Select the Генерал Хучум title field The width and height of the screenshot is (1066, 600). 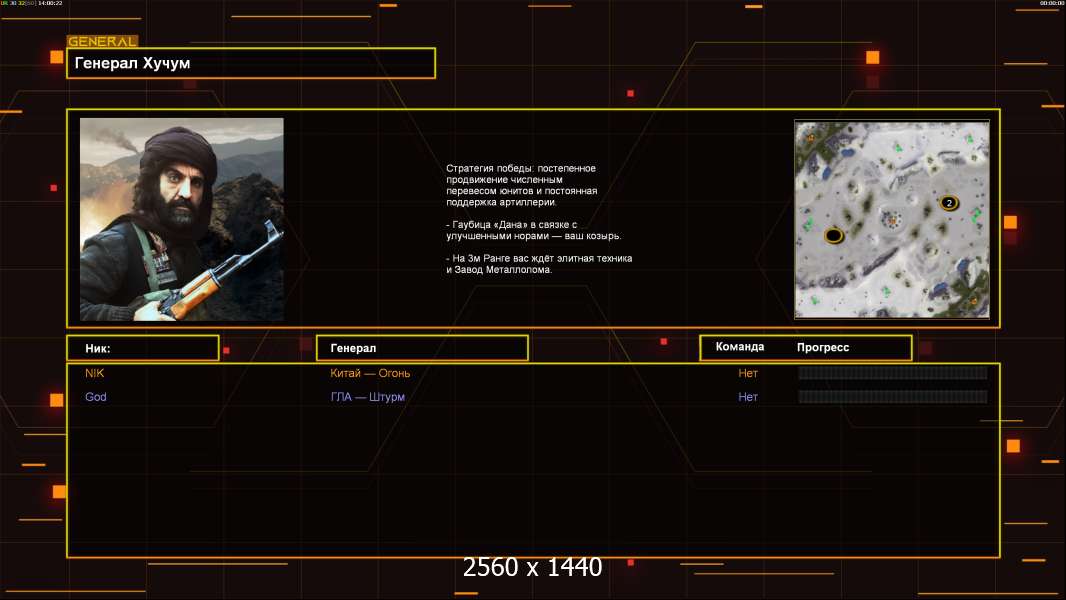pos(251,63)
